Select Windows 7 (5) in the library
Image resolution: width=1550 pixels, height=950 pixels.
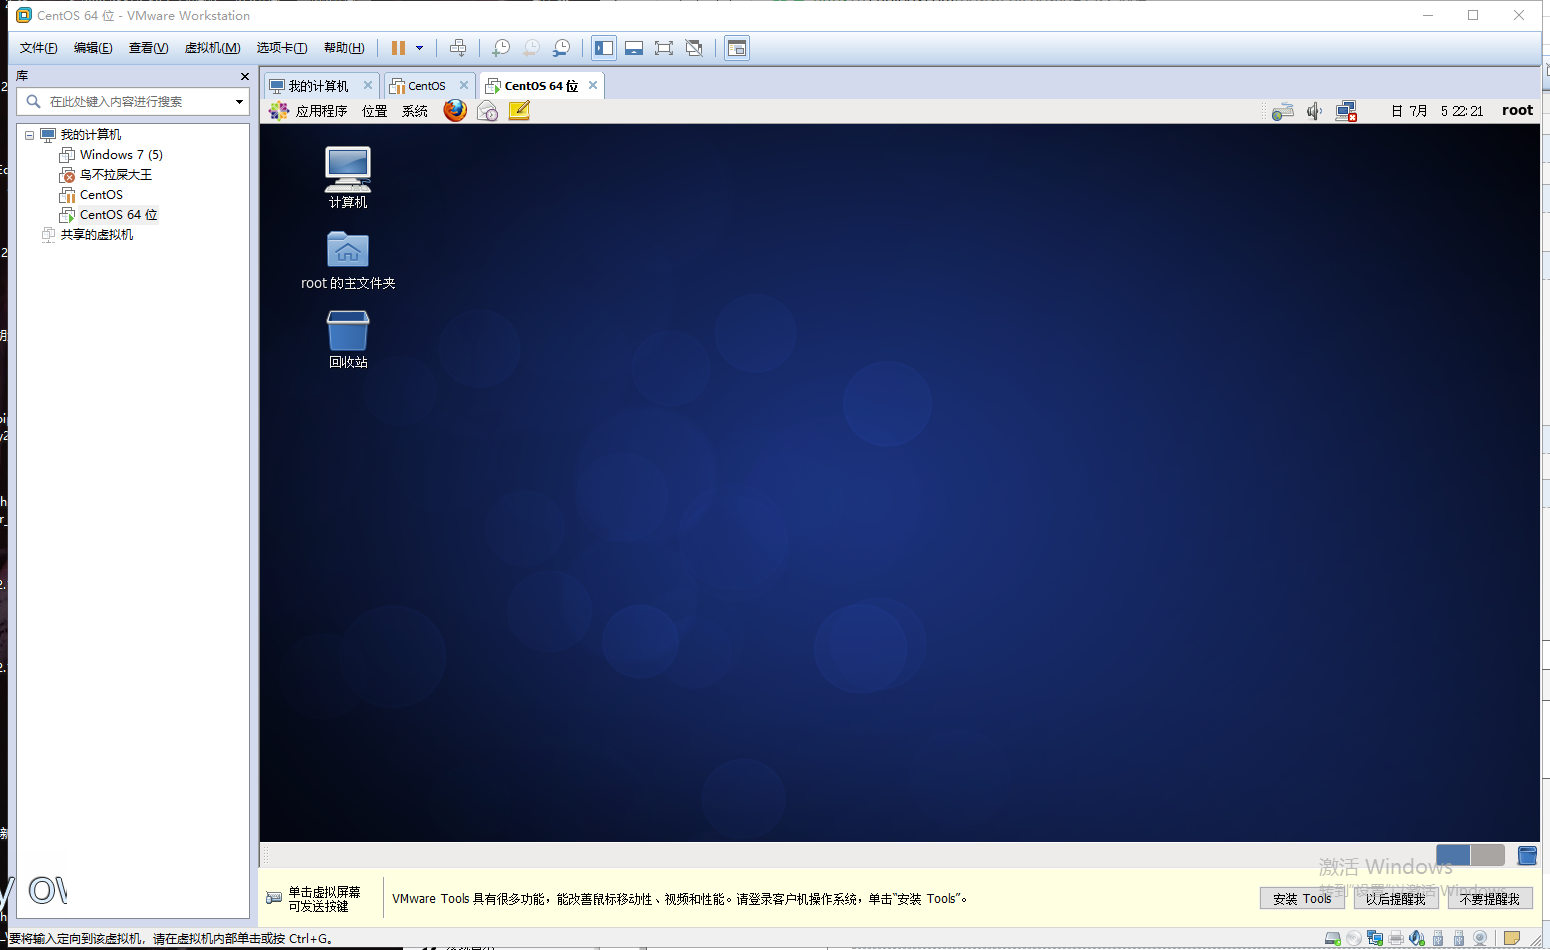(x=111, y=155)
